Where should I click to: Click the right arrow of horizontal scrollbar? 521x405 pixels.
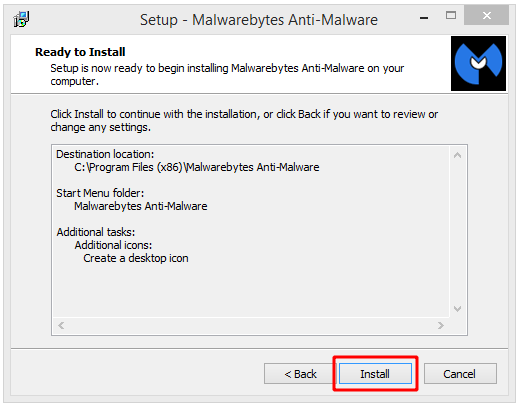pyautogui.click(x=441, y=325)
